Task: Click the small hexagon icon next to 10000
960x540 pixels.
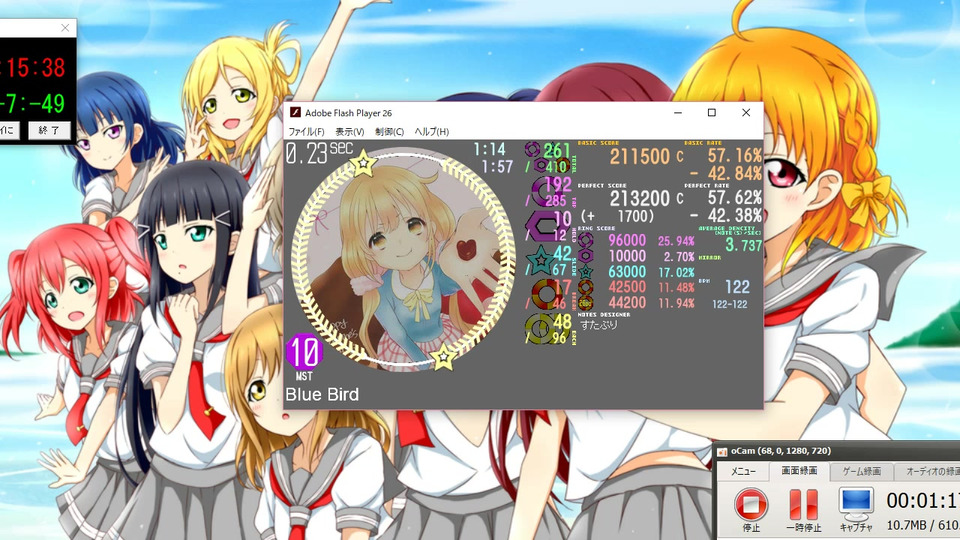Action: point(586,256)
